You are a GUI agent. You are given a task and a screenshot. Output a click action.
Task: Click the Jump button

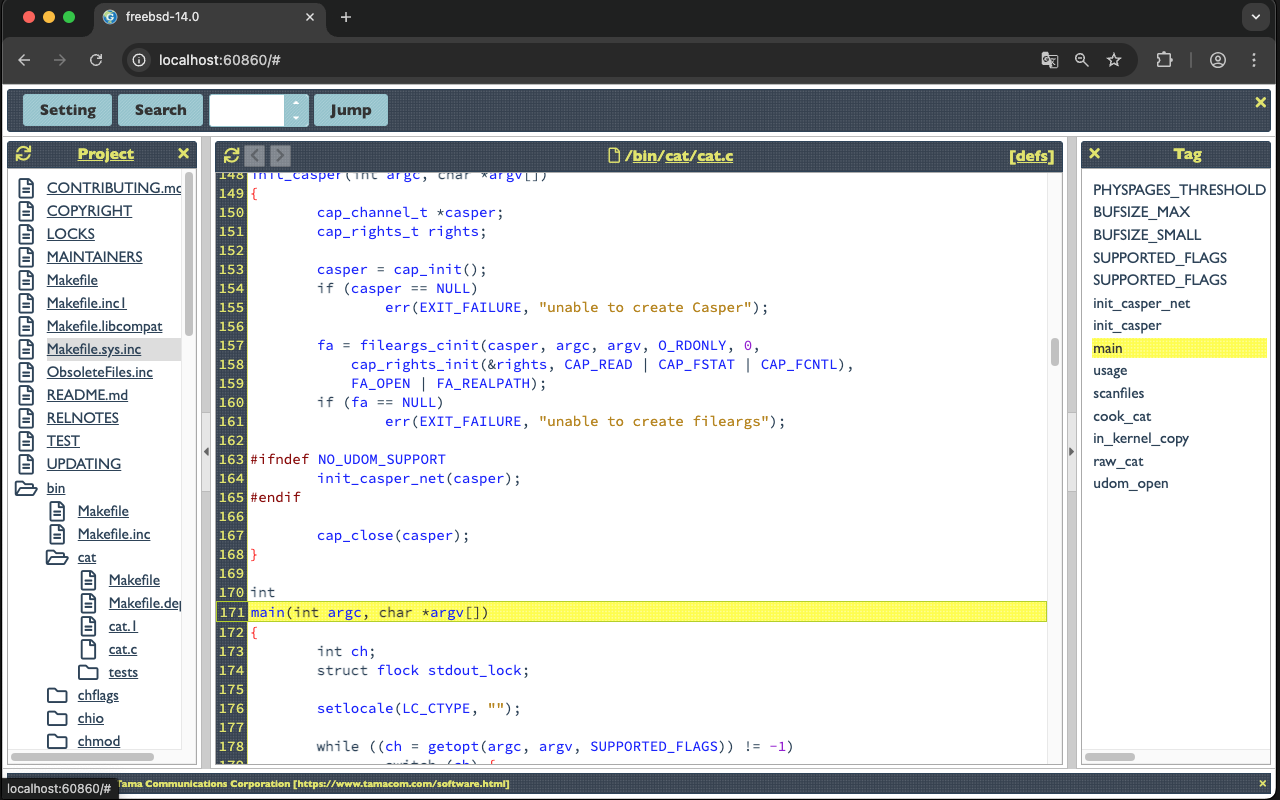click(351, 110)
